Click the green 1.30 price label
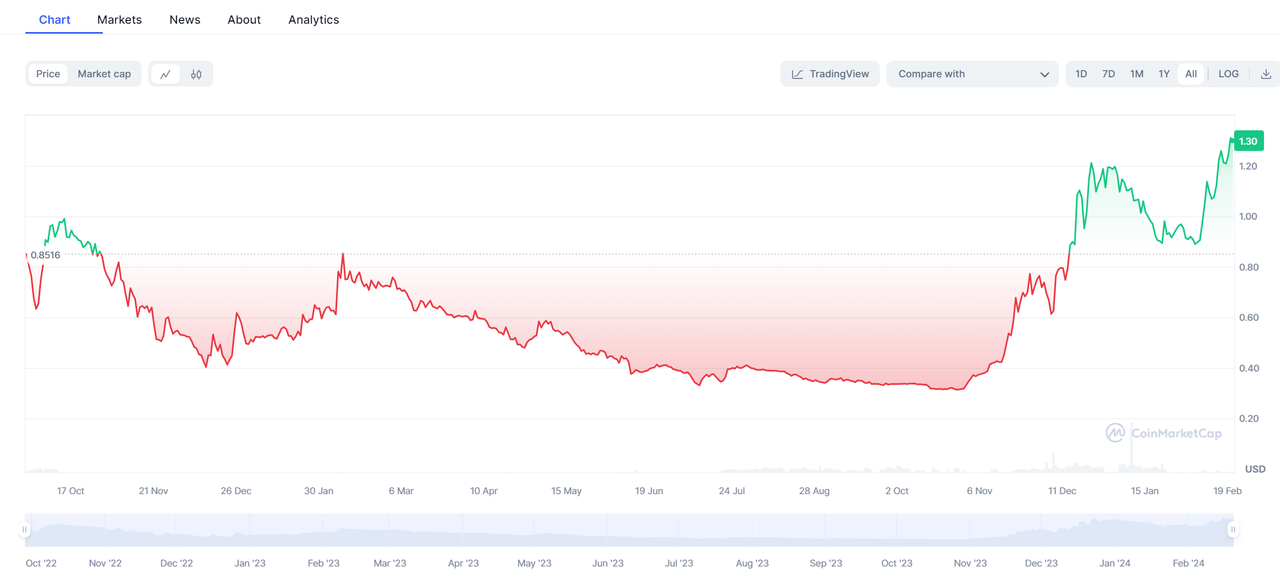Viewport: 1280px width, 577px height. (1248, 142)
